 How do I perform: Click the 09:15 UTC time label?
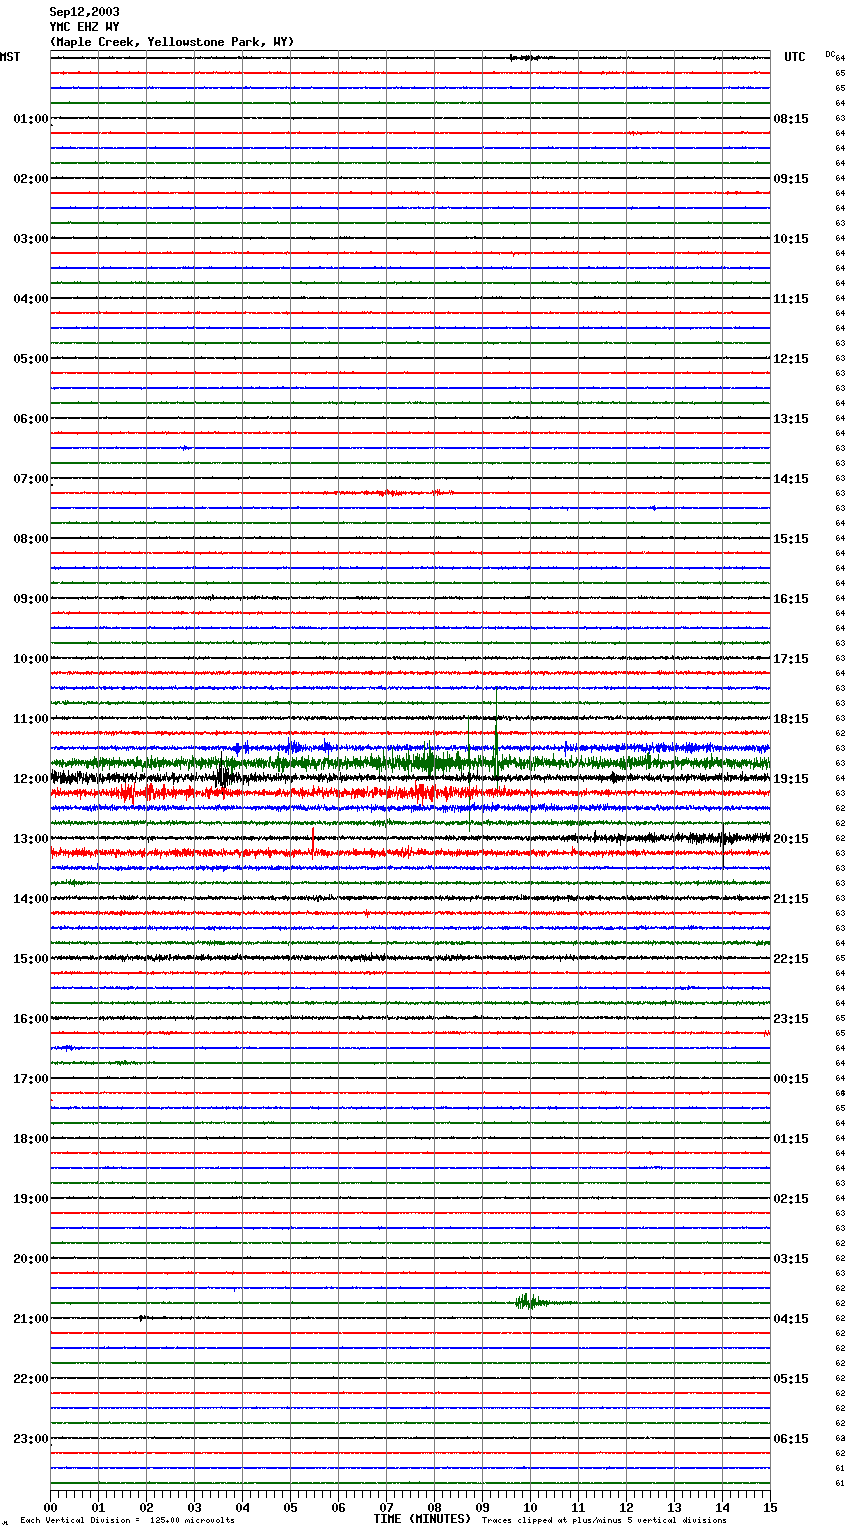pyautogui.click(x=791, y=179)
